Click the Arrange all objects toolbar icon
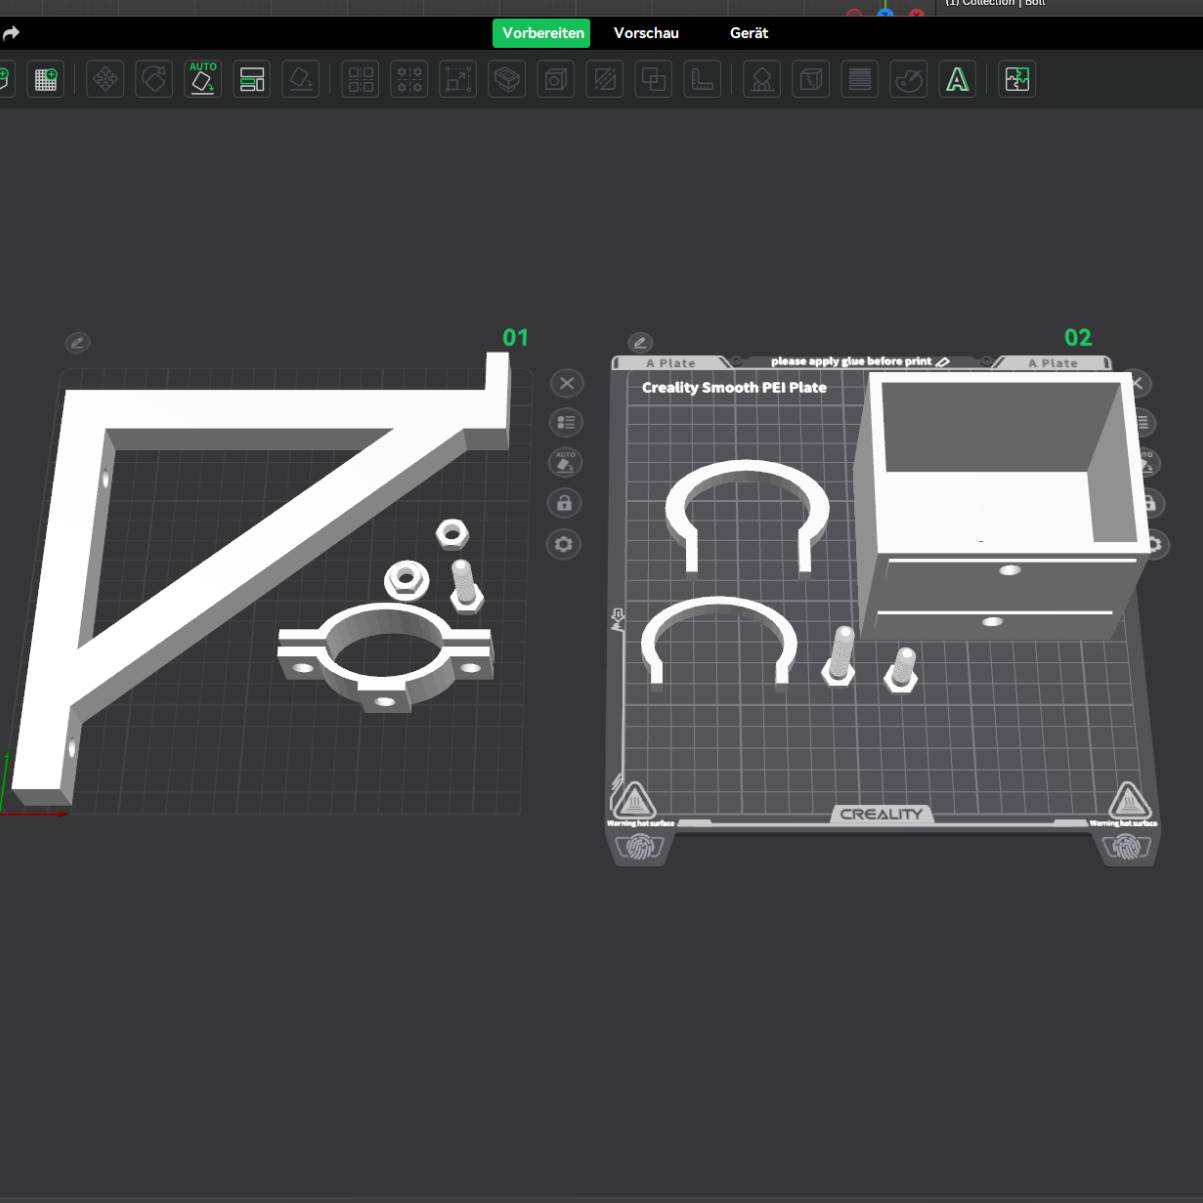Screen dimensions: 1203x1203 [252, 79]
